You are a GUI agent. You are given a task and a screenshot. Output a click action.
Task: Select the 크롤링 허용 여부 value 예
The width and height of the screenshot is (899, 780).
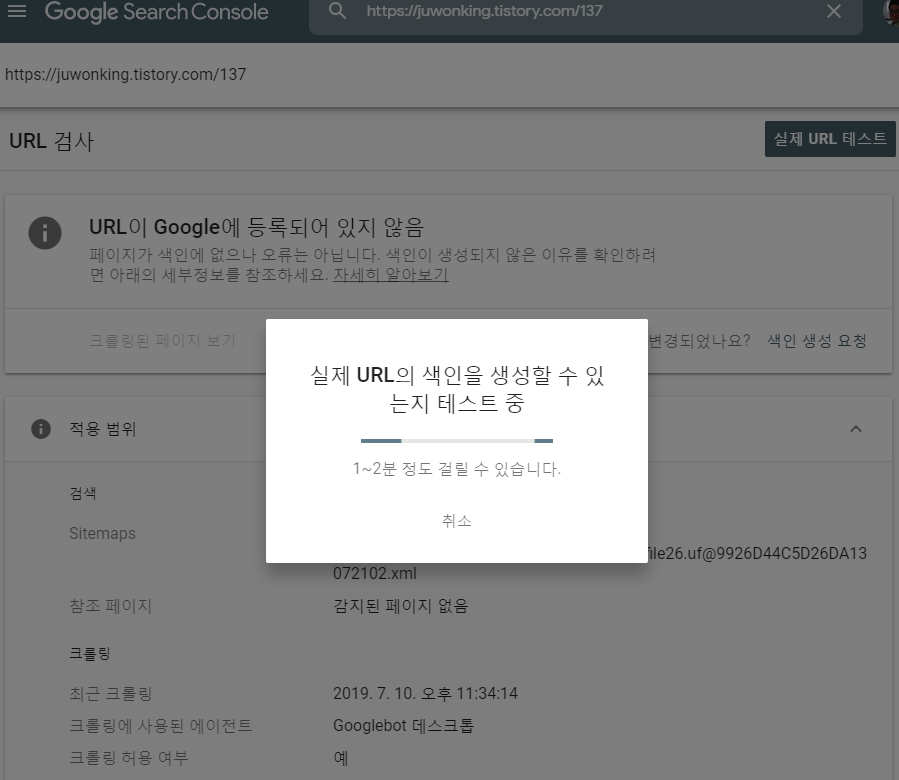tap(341, 758)
